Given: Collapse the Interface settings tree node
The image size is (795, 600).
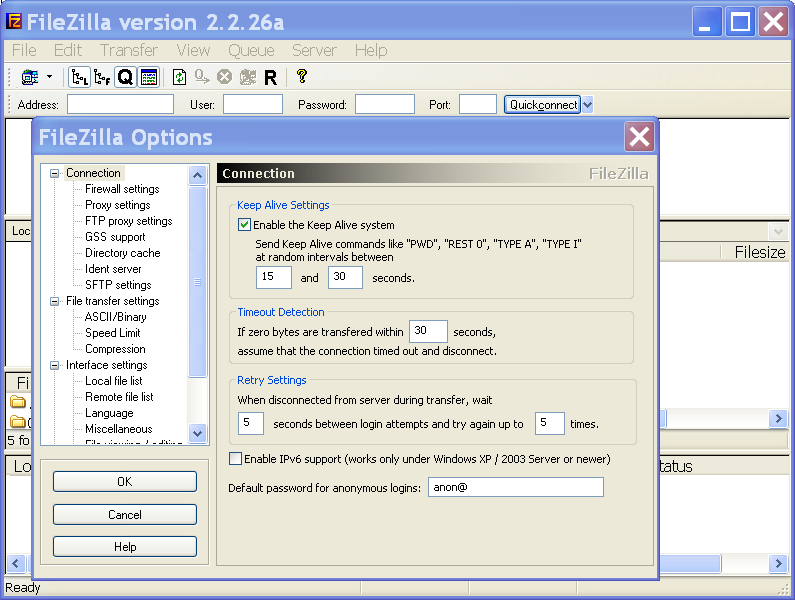Looking at the screenshot, I should pyautogui.click(x=54, y=365).
